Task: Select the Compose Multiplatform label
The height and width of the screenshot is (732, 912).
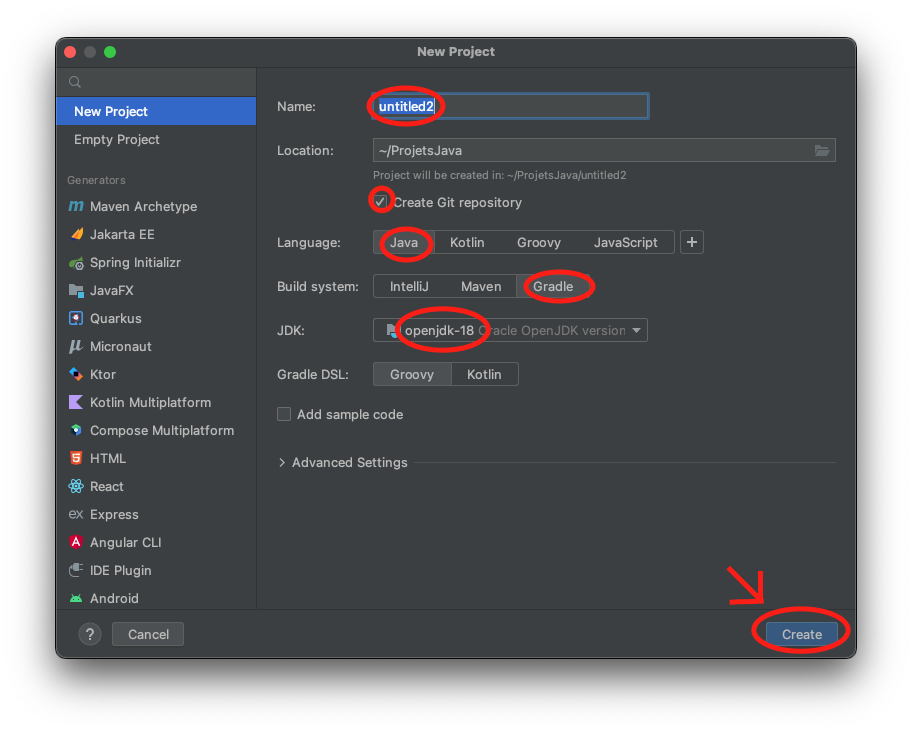Action: (x=162, y=431)
